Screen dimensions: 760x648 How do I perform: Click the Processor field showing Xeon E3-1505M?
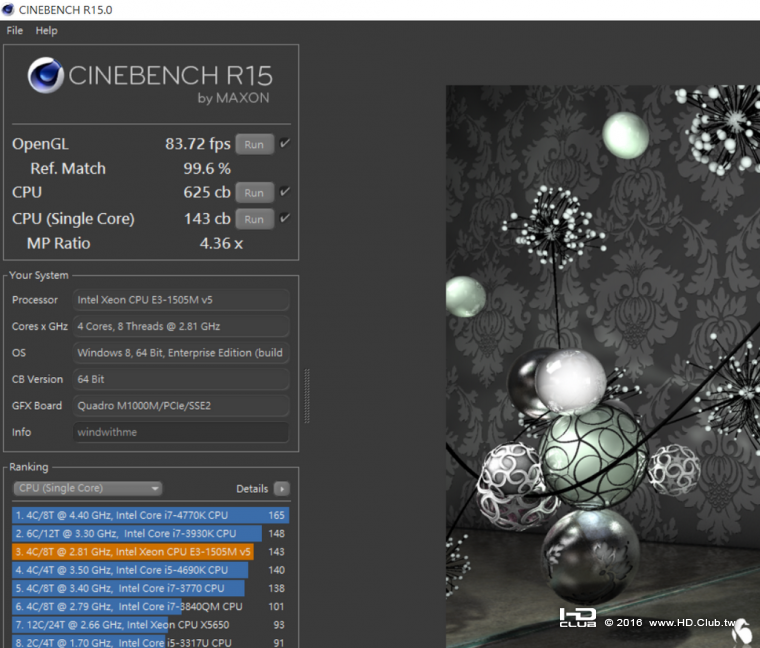pyautogui.click(x=181, y=300)
